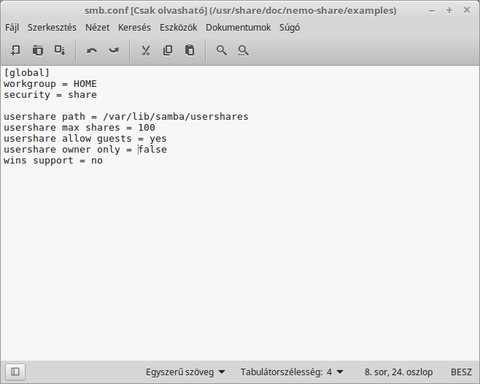This screenshot has width=480, height=384.
Task: Open Tabulátorszélesség tab width dropdown
Action: point(292,372)
